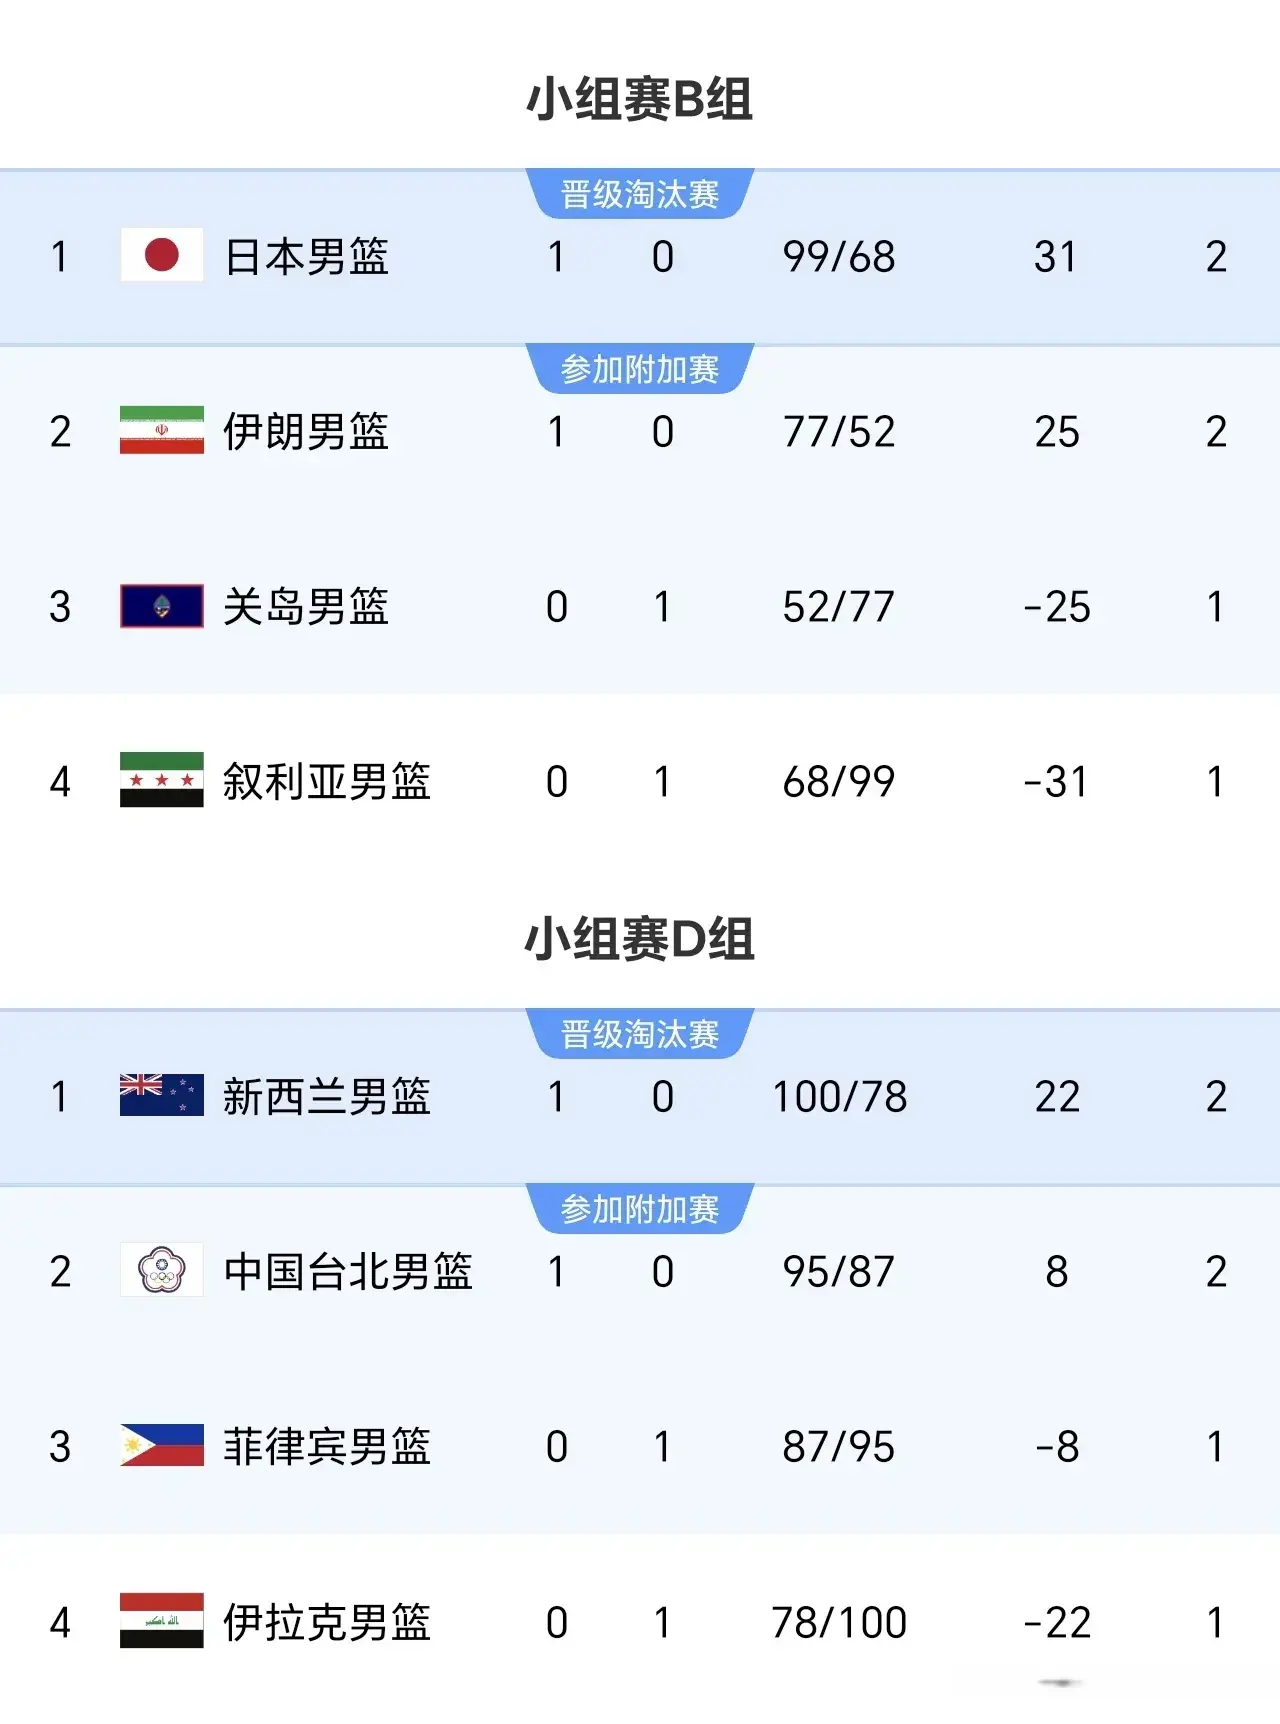Open the 中国台北男篮 team page
Screen dimensions: 1280x1724
coord(348,1272)
